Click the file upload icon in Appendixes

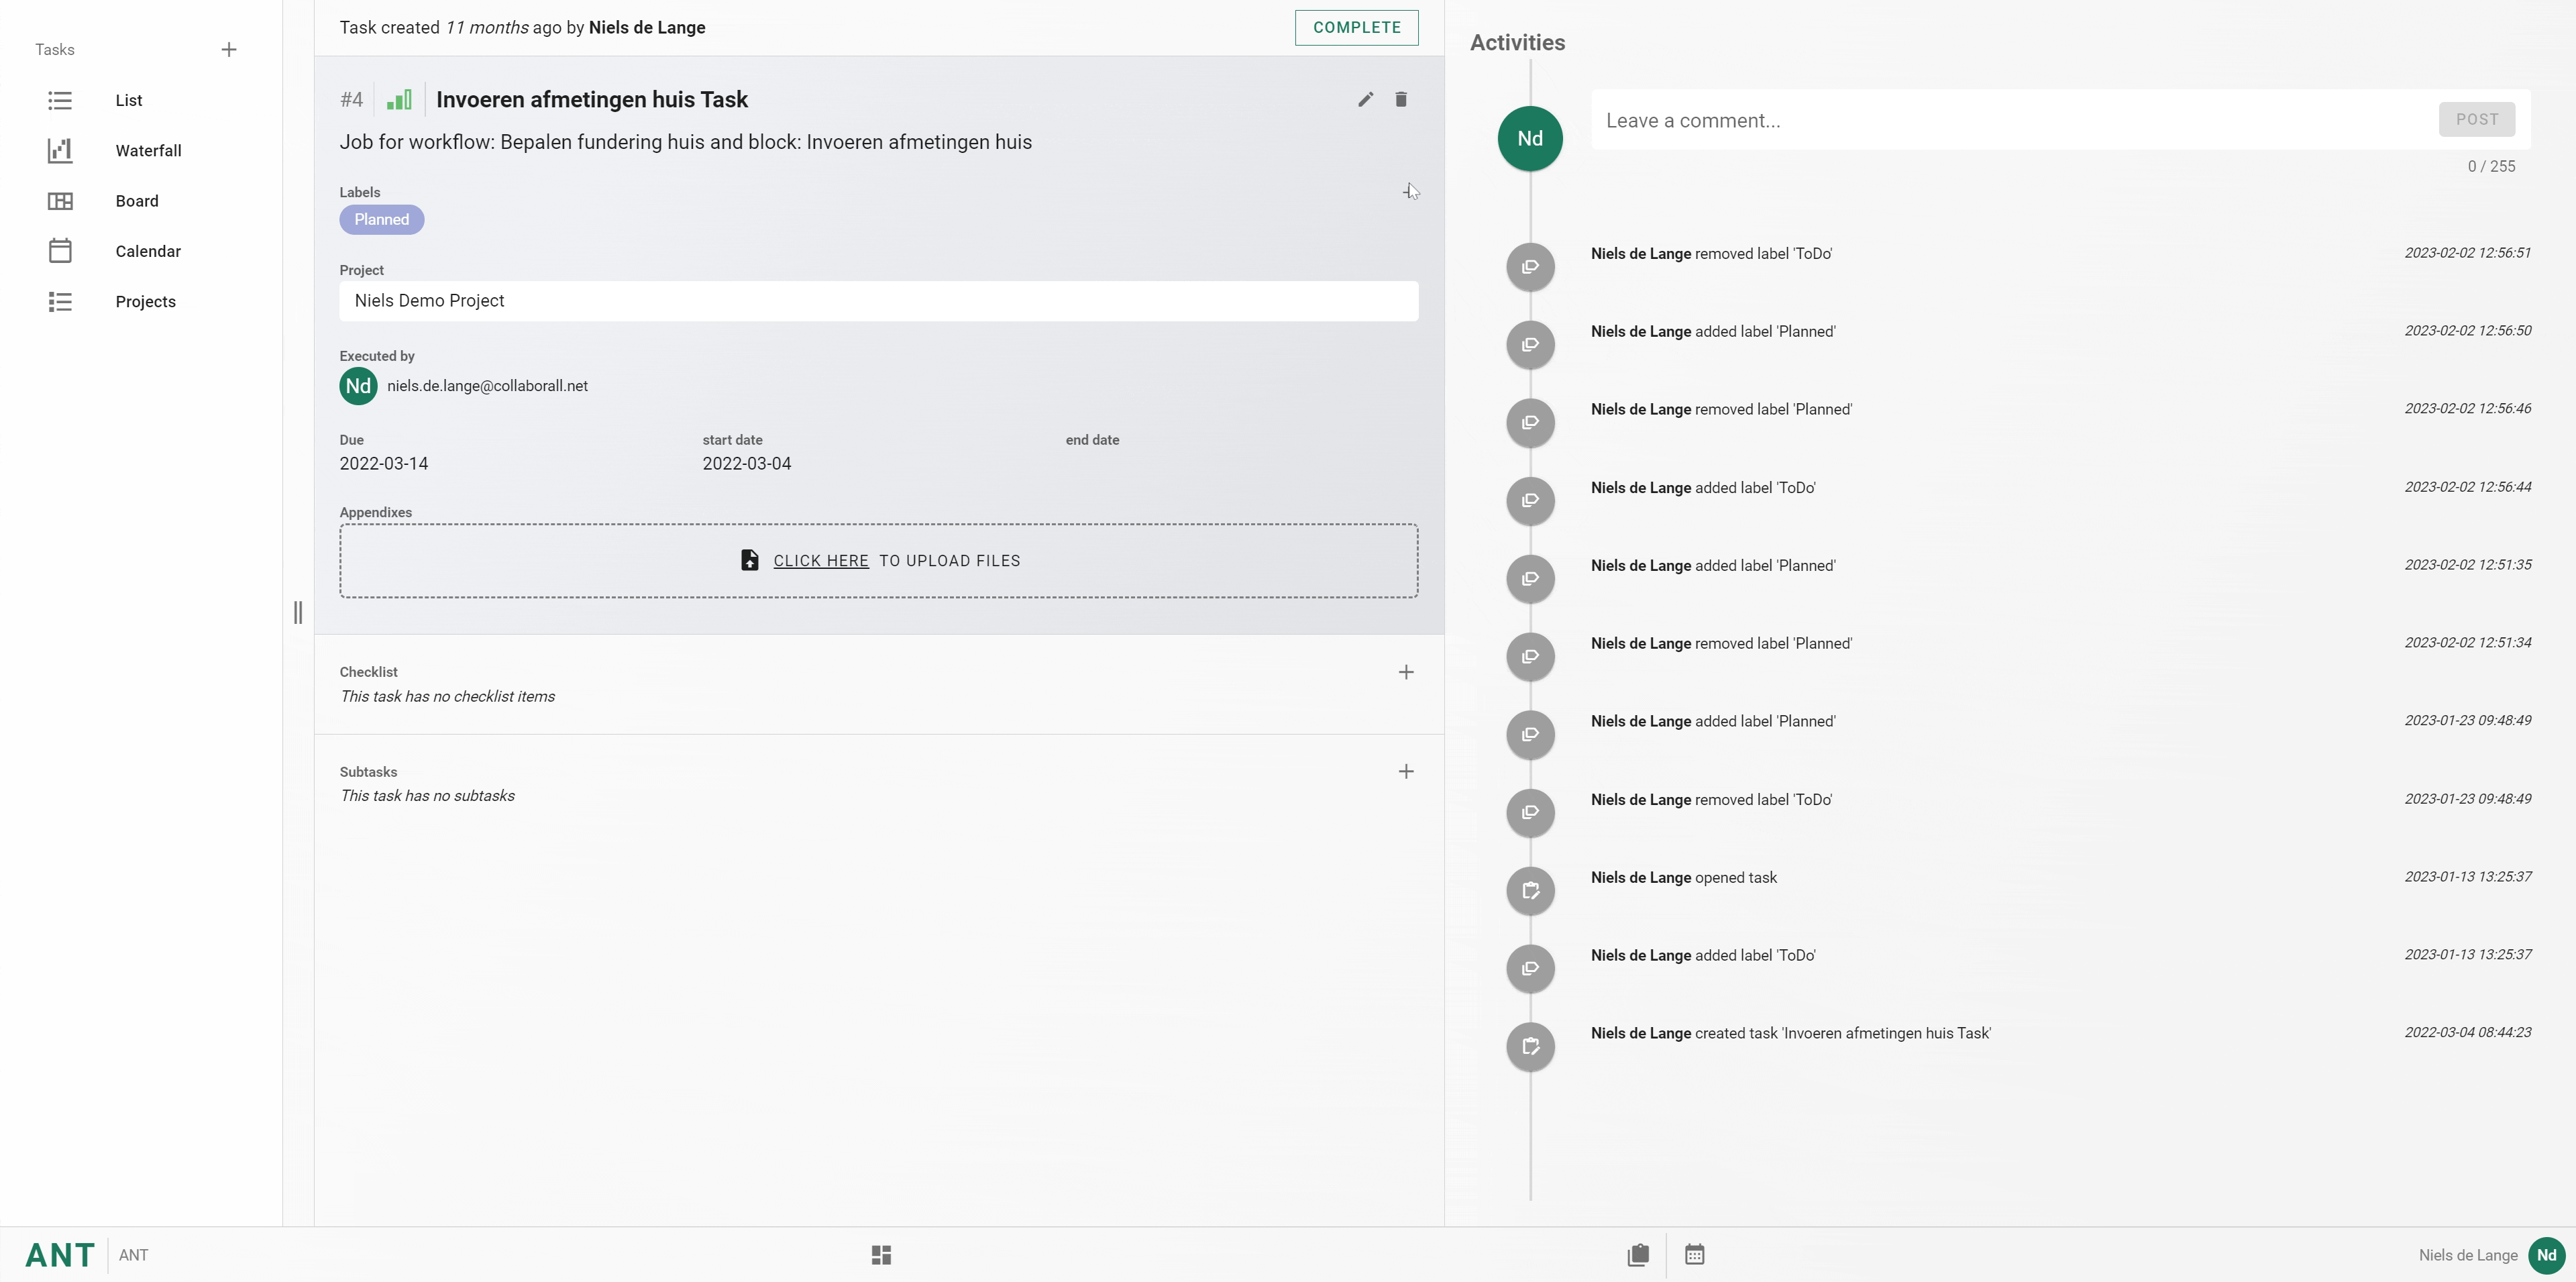[749, 560]
